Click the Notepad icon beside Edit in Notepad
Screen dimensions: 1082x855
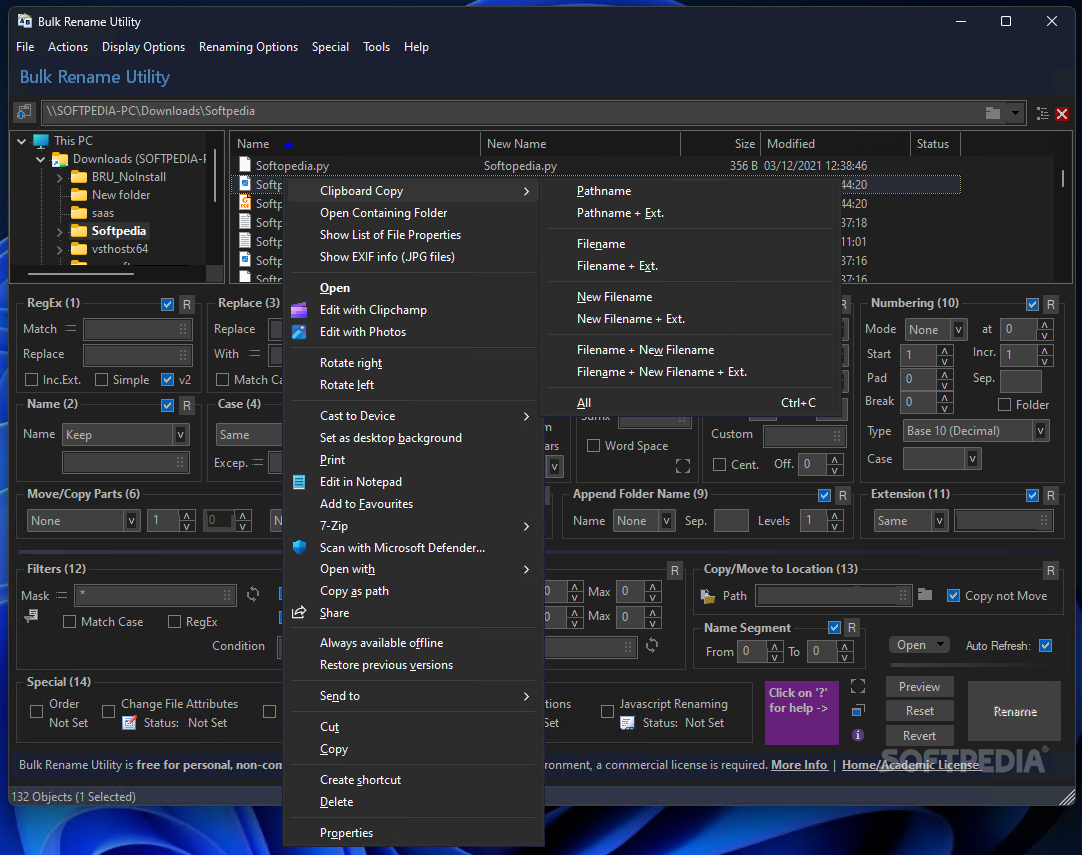(x=299, y=482)
